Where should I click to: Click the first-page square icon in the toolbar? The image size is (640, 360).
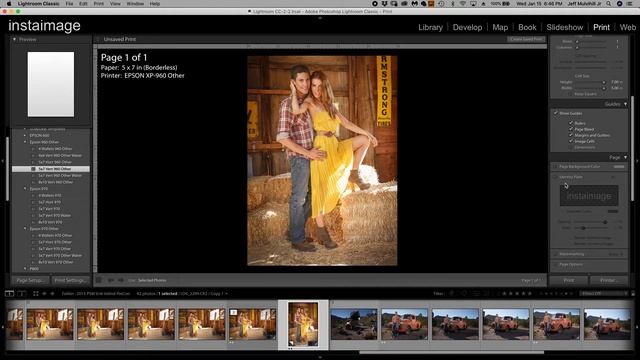click(x=98, y=280)
